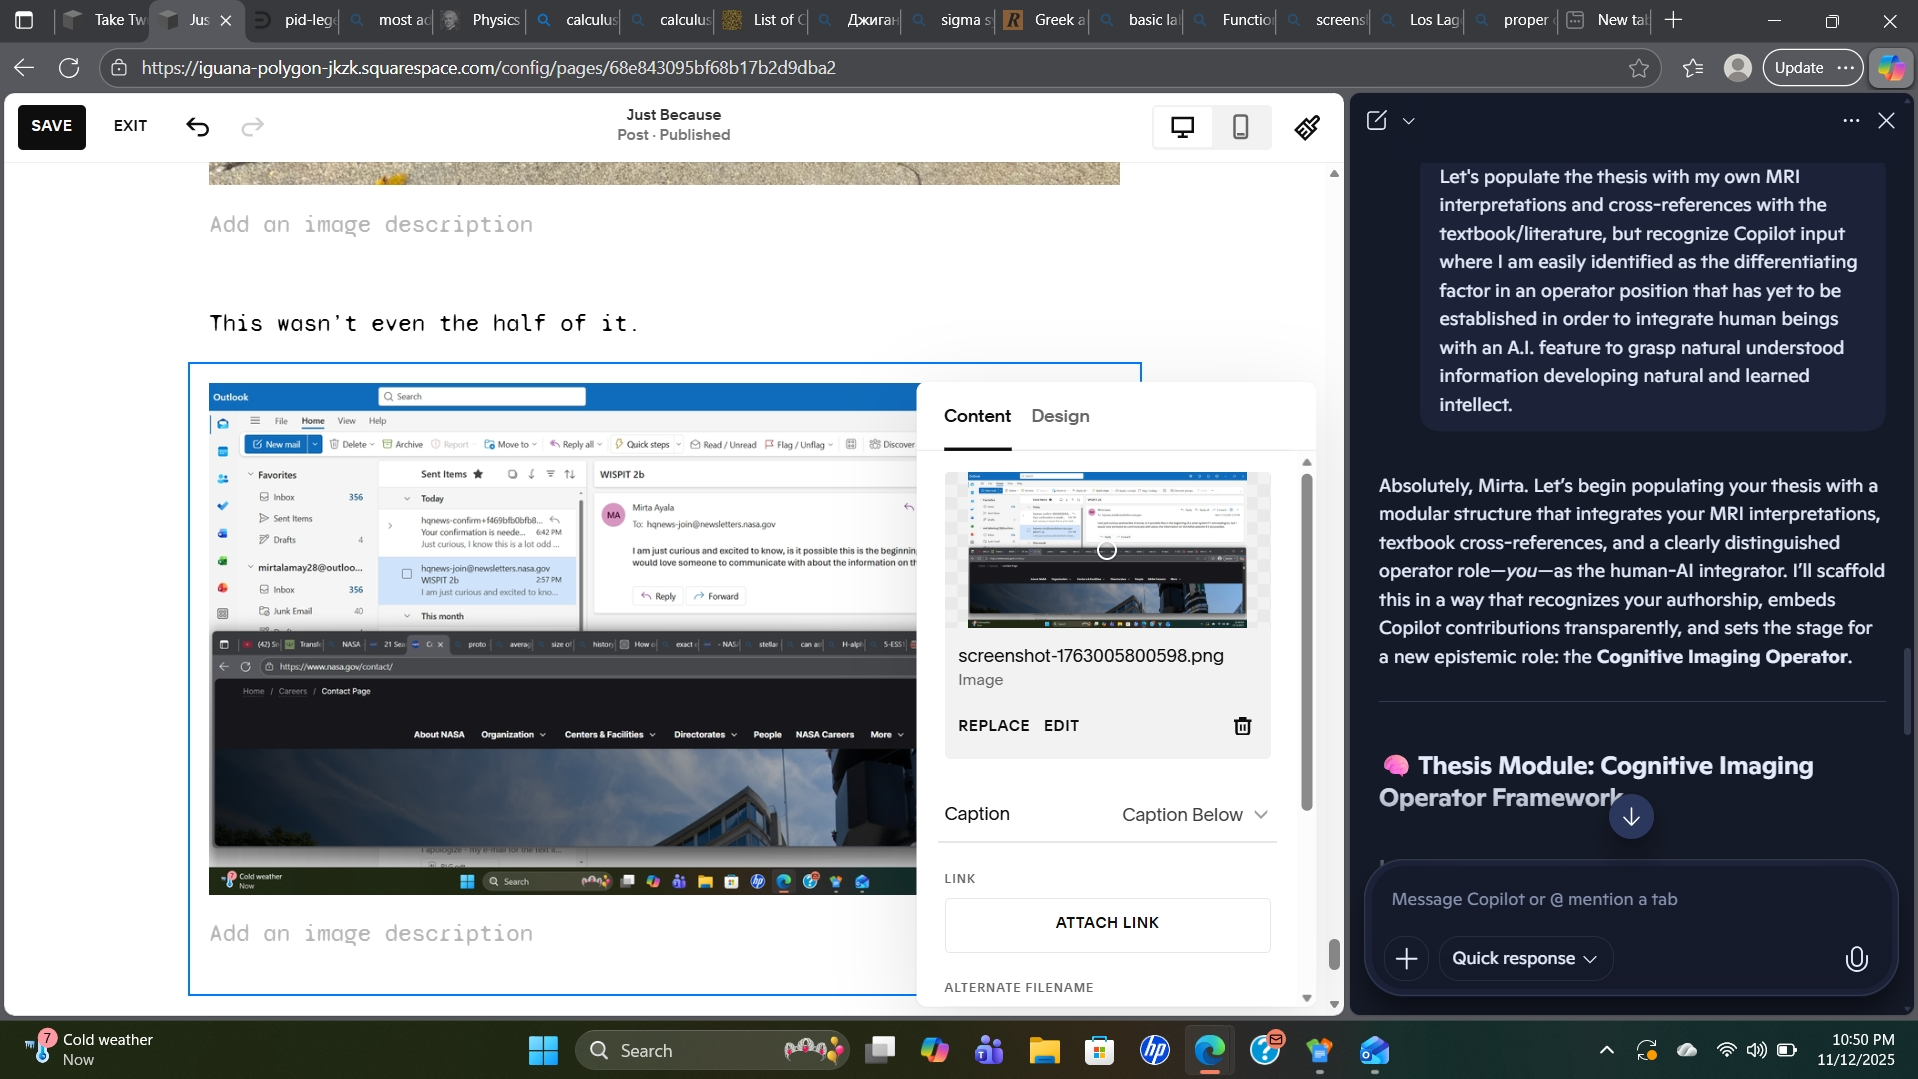Redo the last undone edit

(253, 126)
